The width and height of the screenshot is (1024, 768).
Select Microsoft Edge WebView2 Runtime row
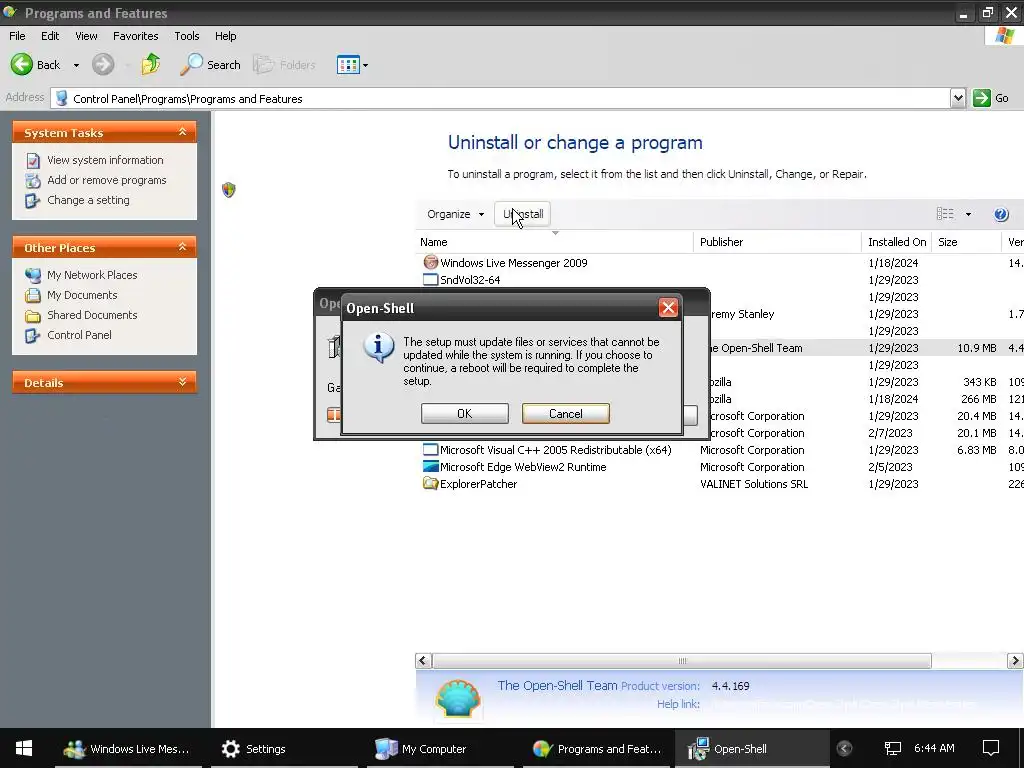718,467
